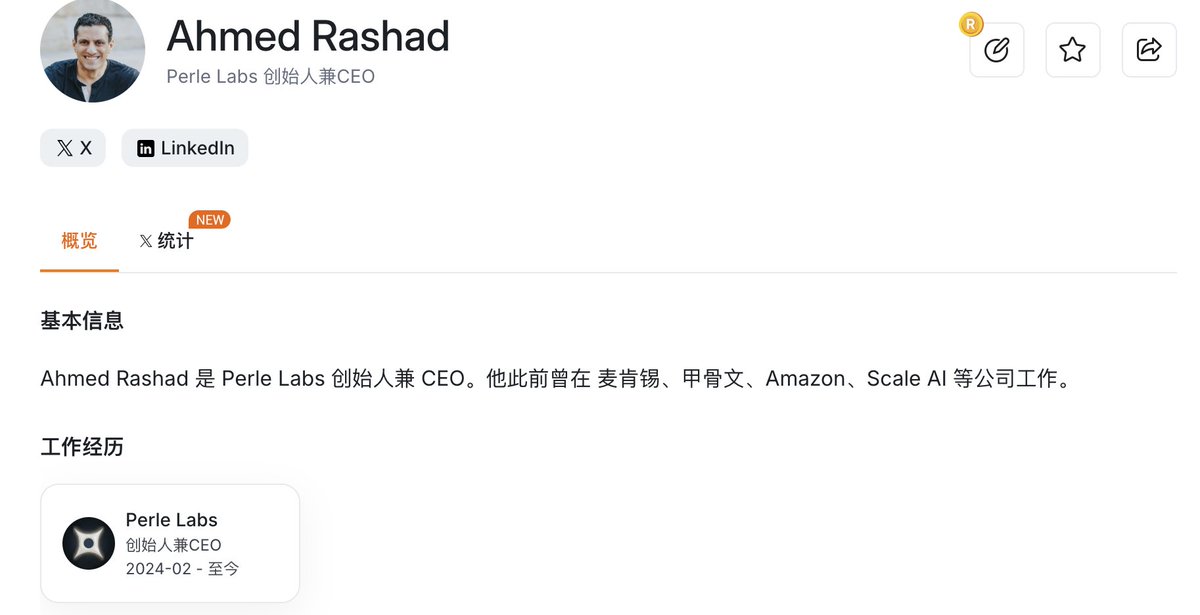This screenshot has height=615, width=1200.
Task: Click the edit profile pencil icon
Action: coord(996,50)
